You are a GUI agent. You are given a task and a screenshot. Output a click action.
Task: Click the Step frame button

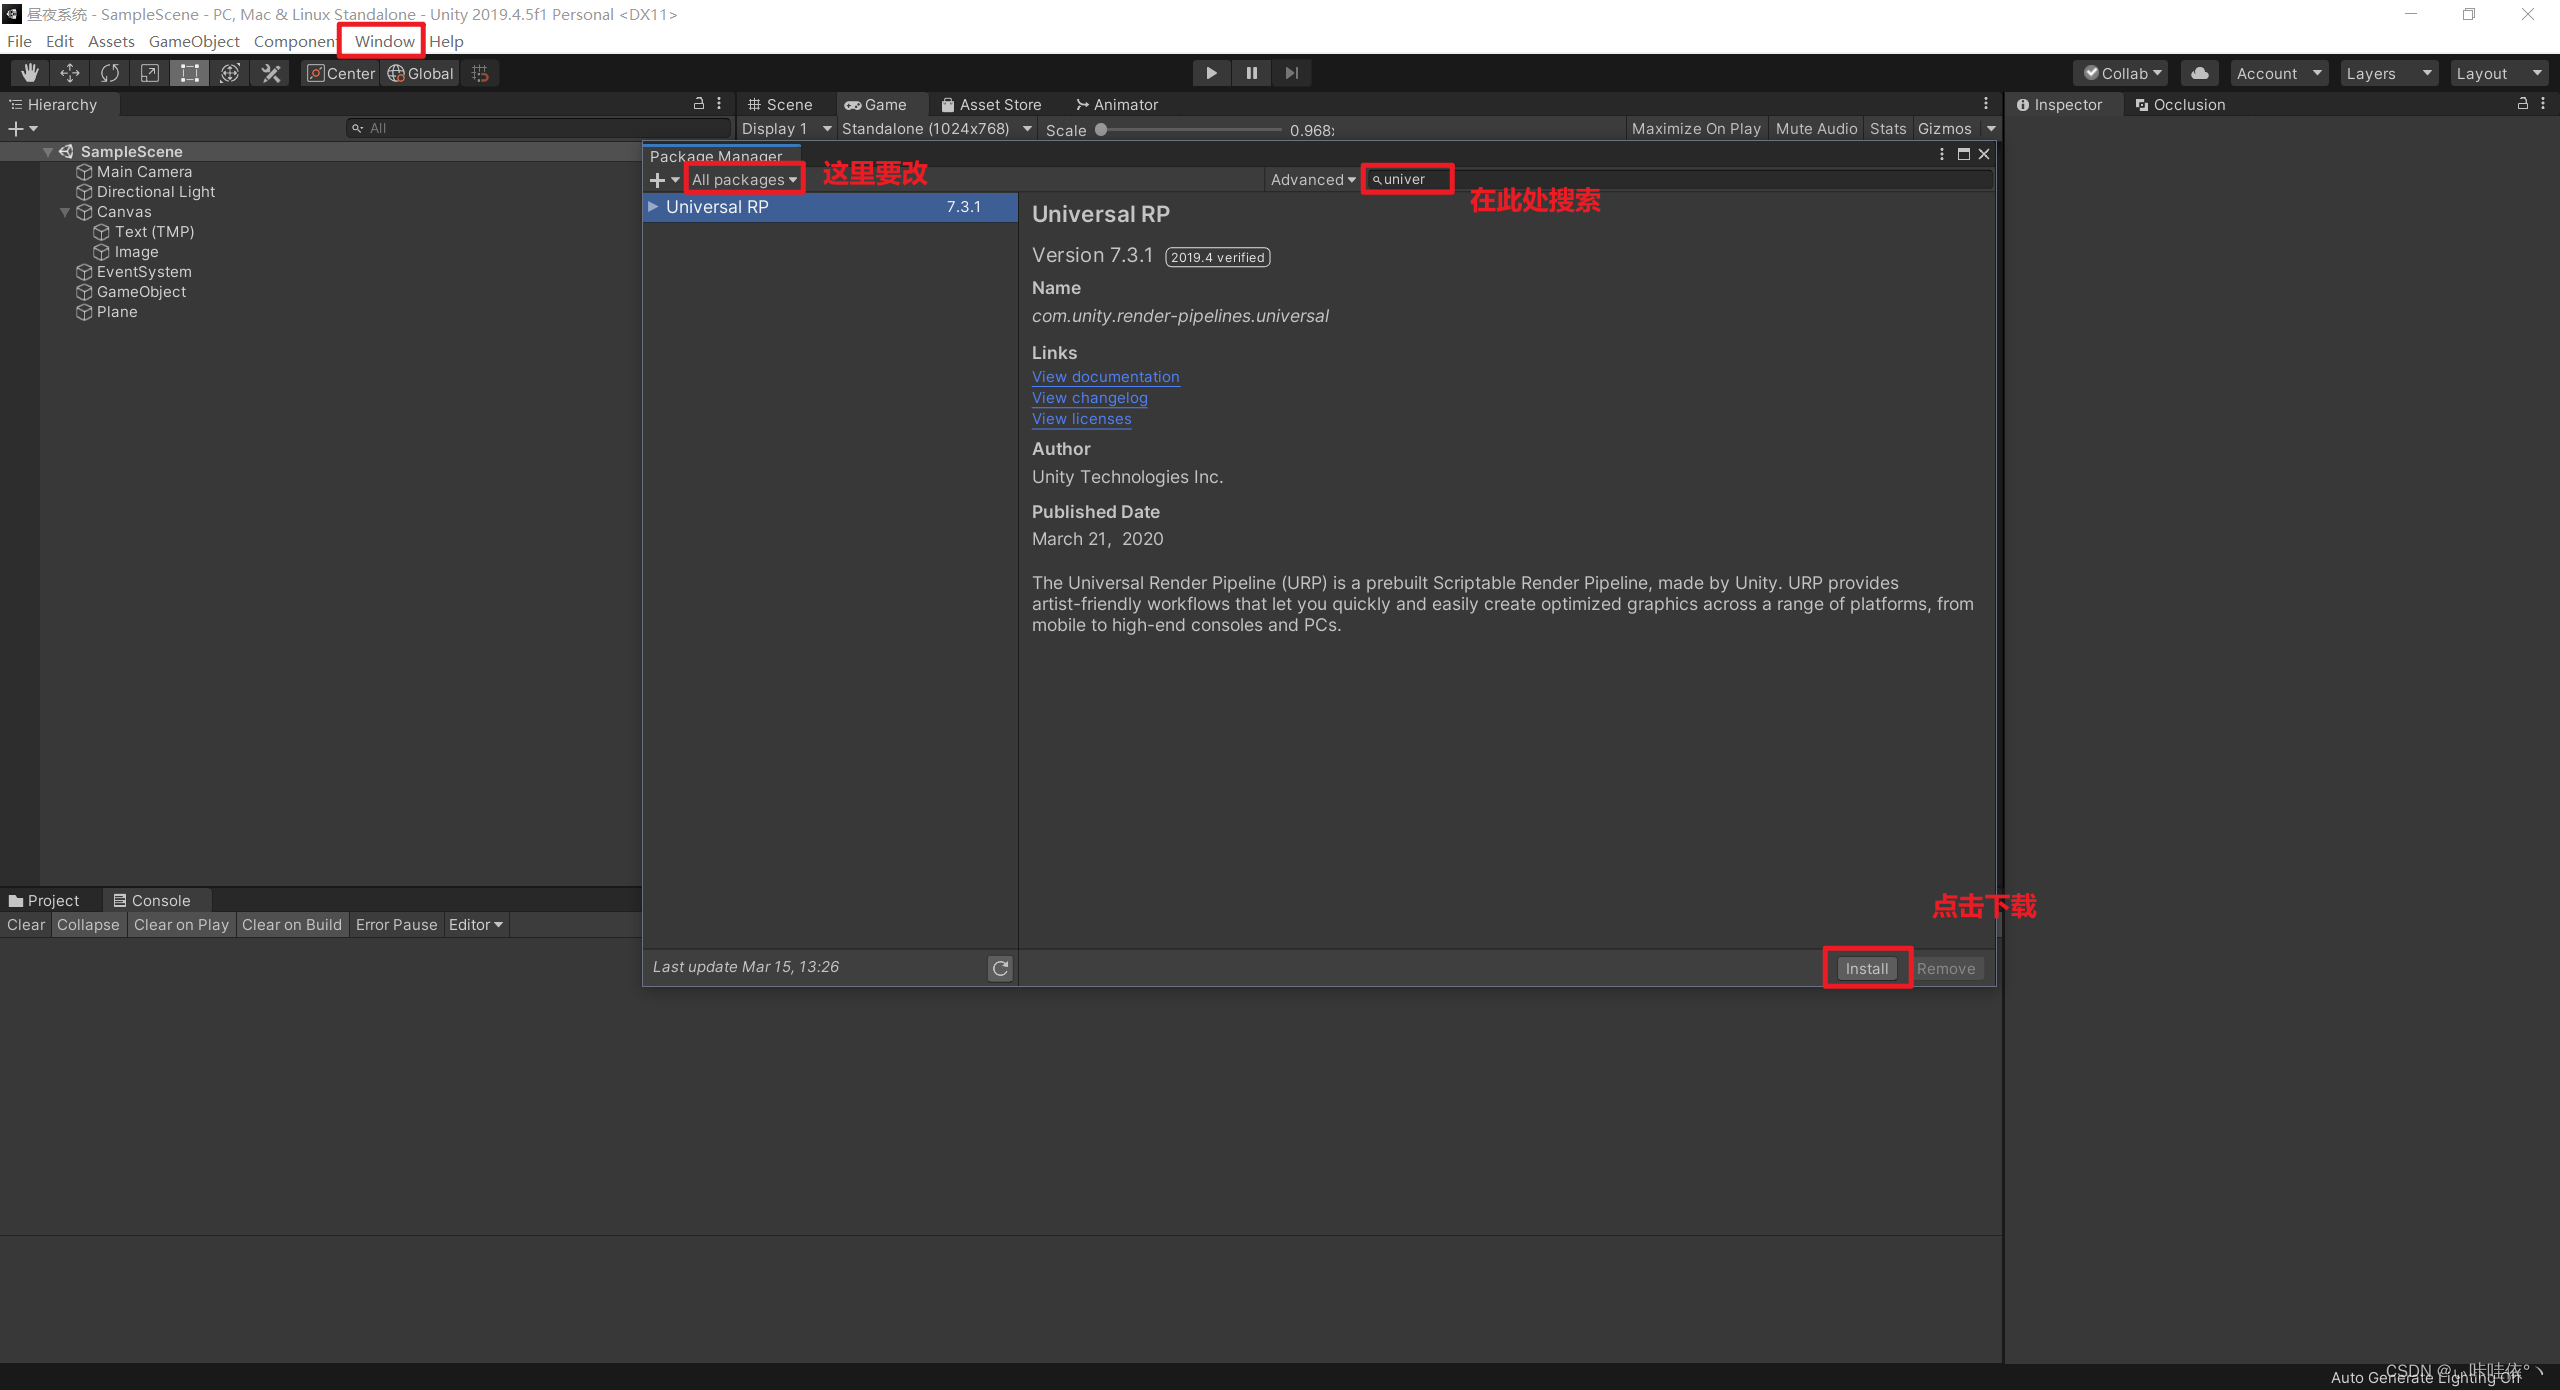pos(1291,73)
